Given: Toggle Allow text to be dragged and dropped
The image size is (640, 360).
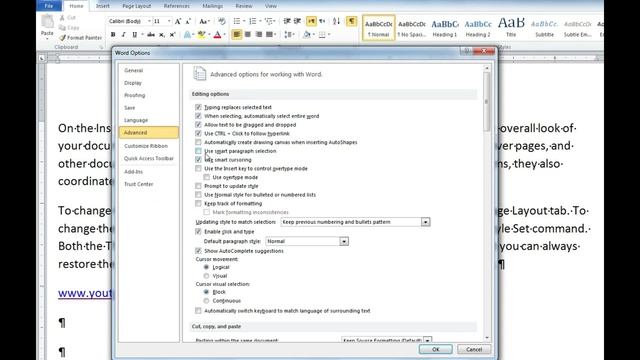Looking at the screenshot, I should 198,125.
